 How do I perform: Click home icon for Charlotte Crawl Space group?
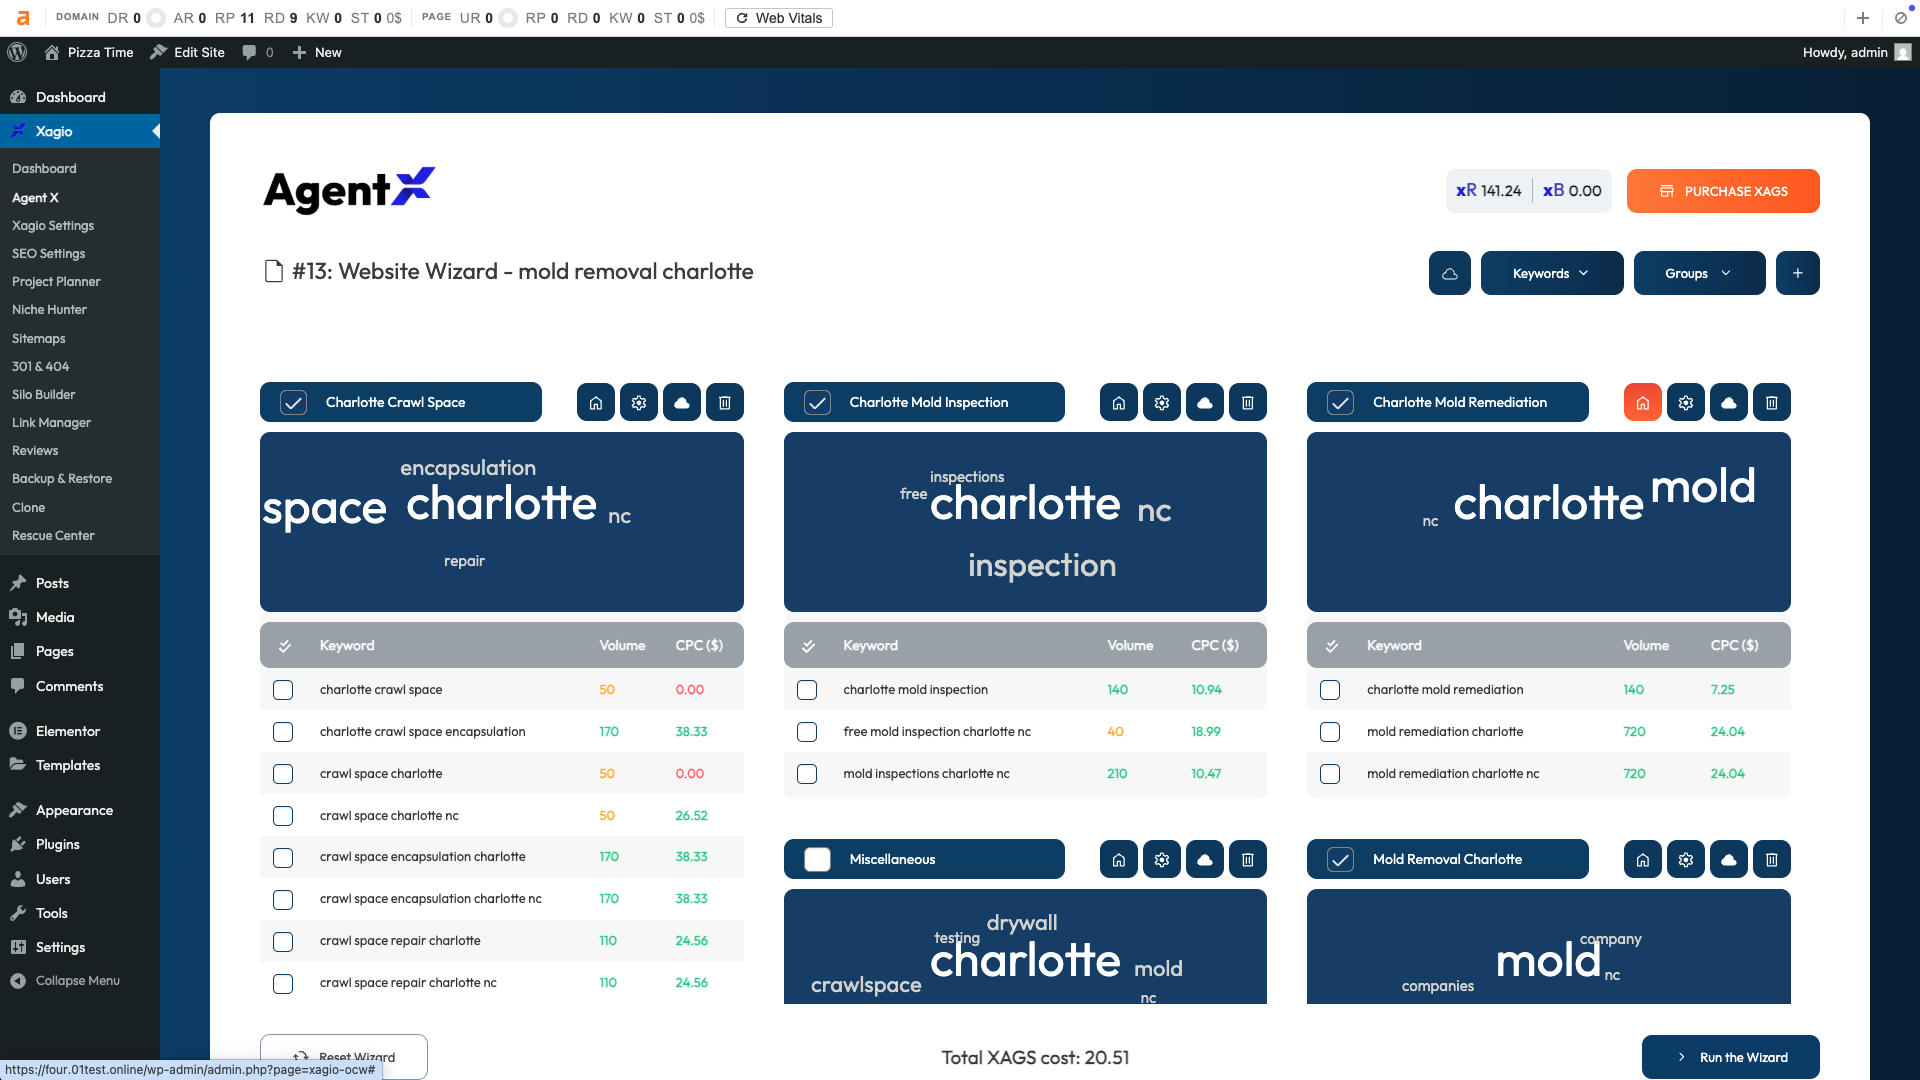click(x=596, y=402)
